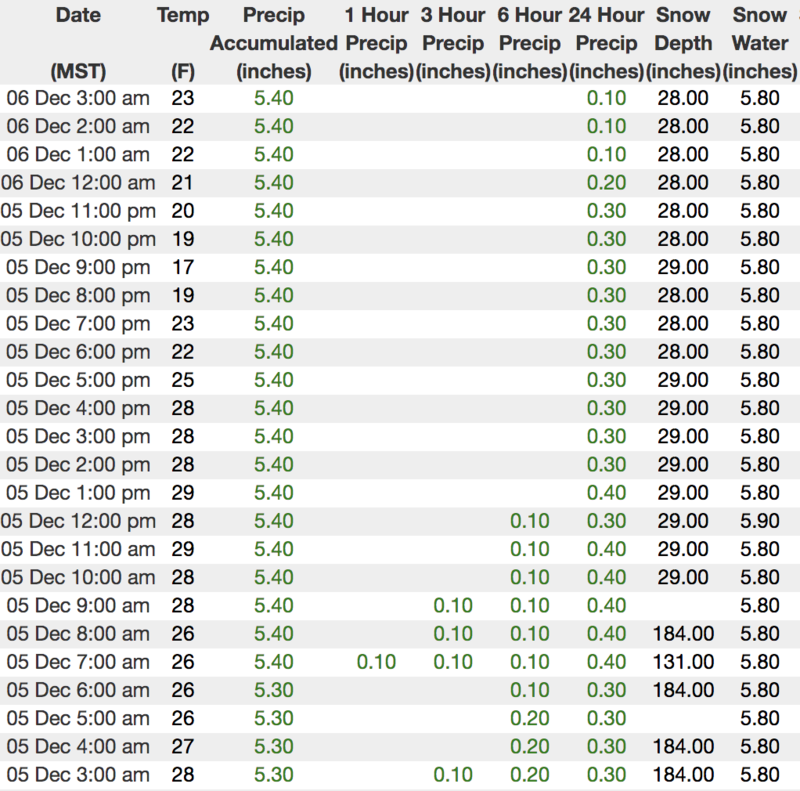Select the 06 Dec 3:00 am date cell
This screenshot has width=800, height=791.
click(78, 98)
